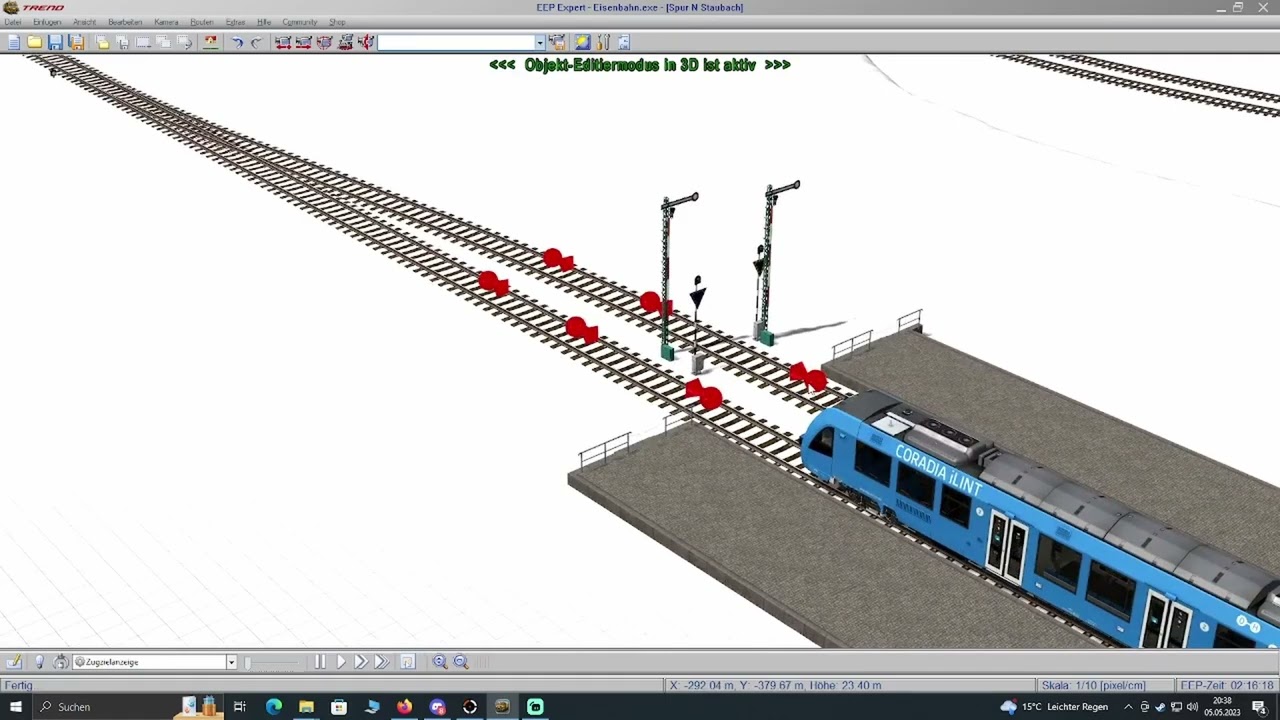Click the triple-arrow fastest forward button
This screenshot has width=1280, height=720.
tap(382, 662)
